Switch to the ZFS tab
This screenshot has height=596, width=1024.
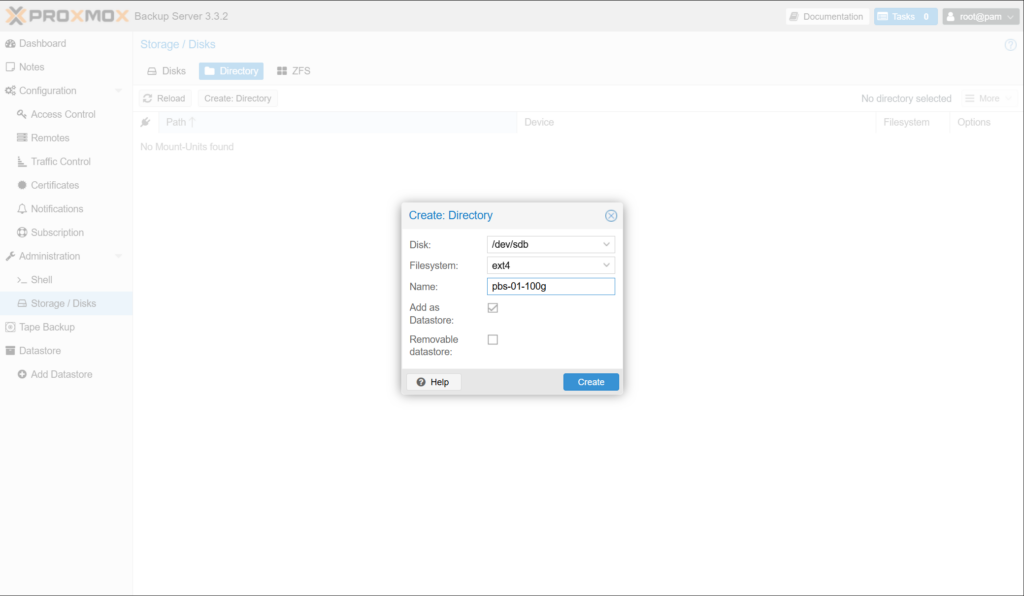[x=293, y=71]
